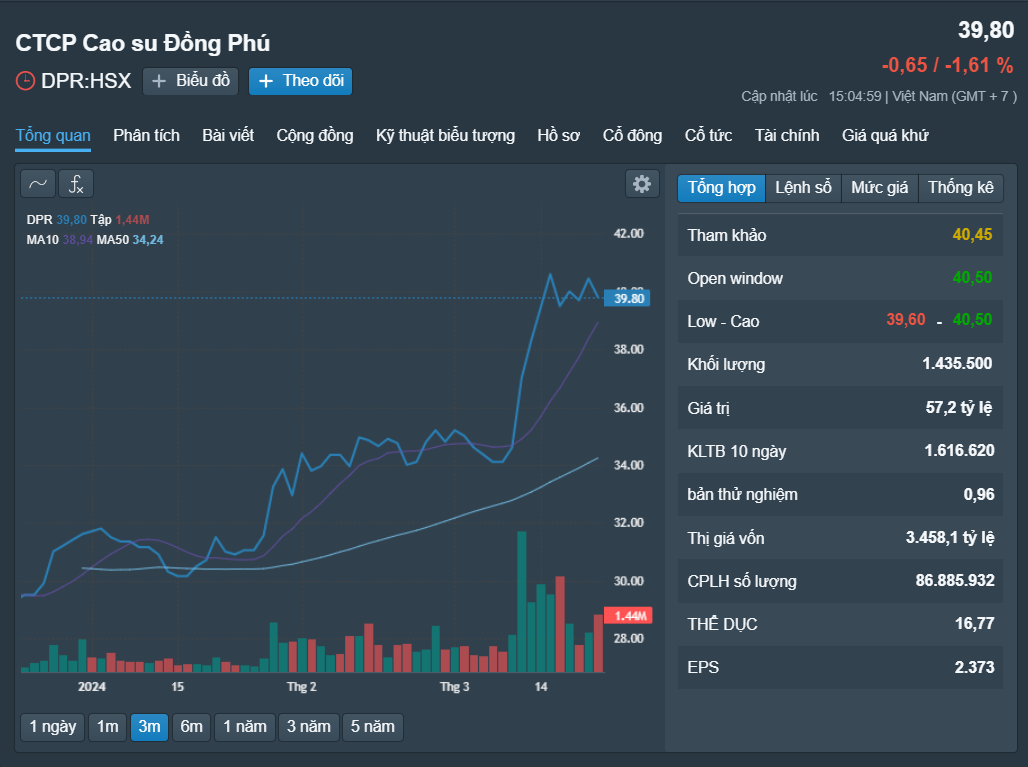Set chart range to 1 ngày
This screenshot has height=767, width=1028.
[52, 727]
